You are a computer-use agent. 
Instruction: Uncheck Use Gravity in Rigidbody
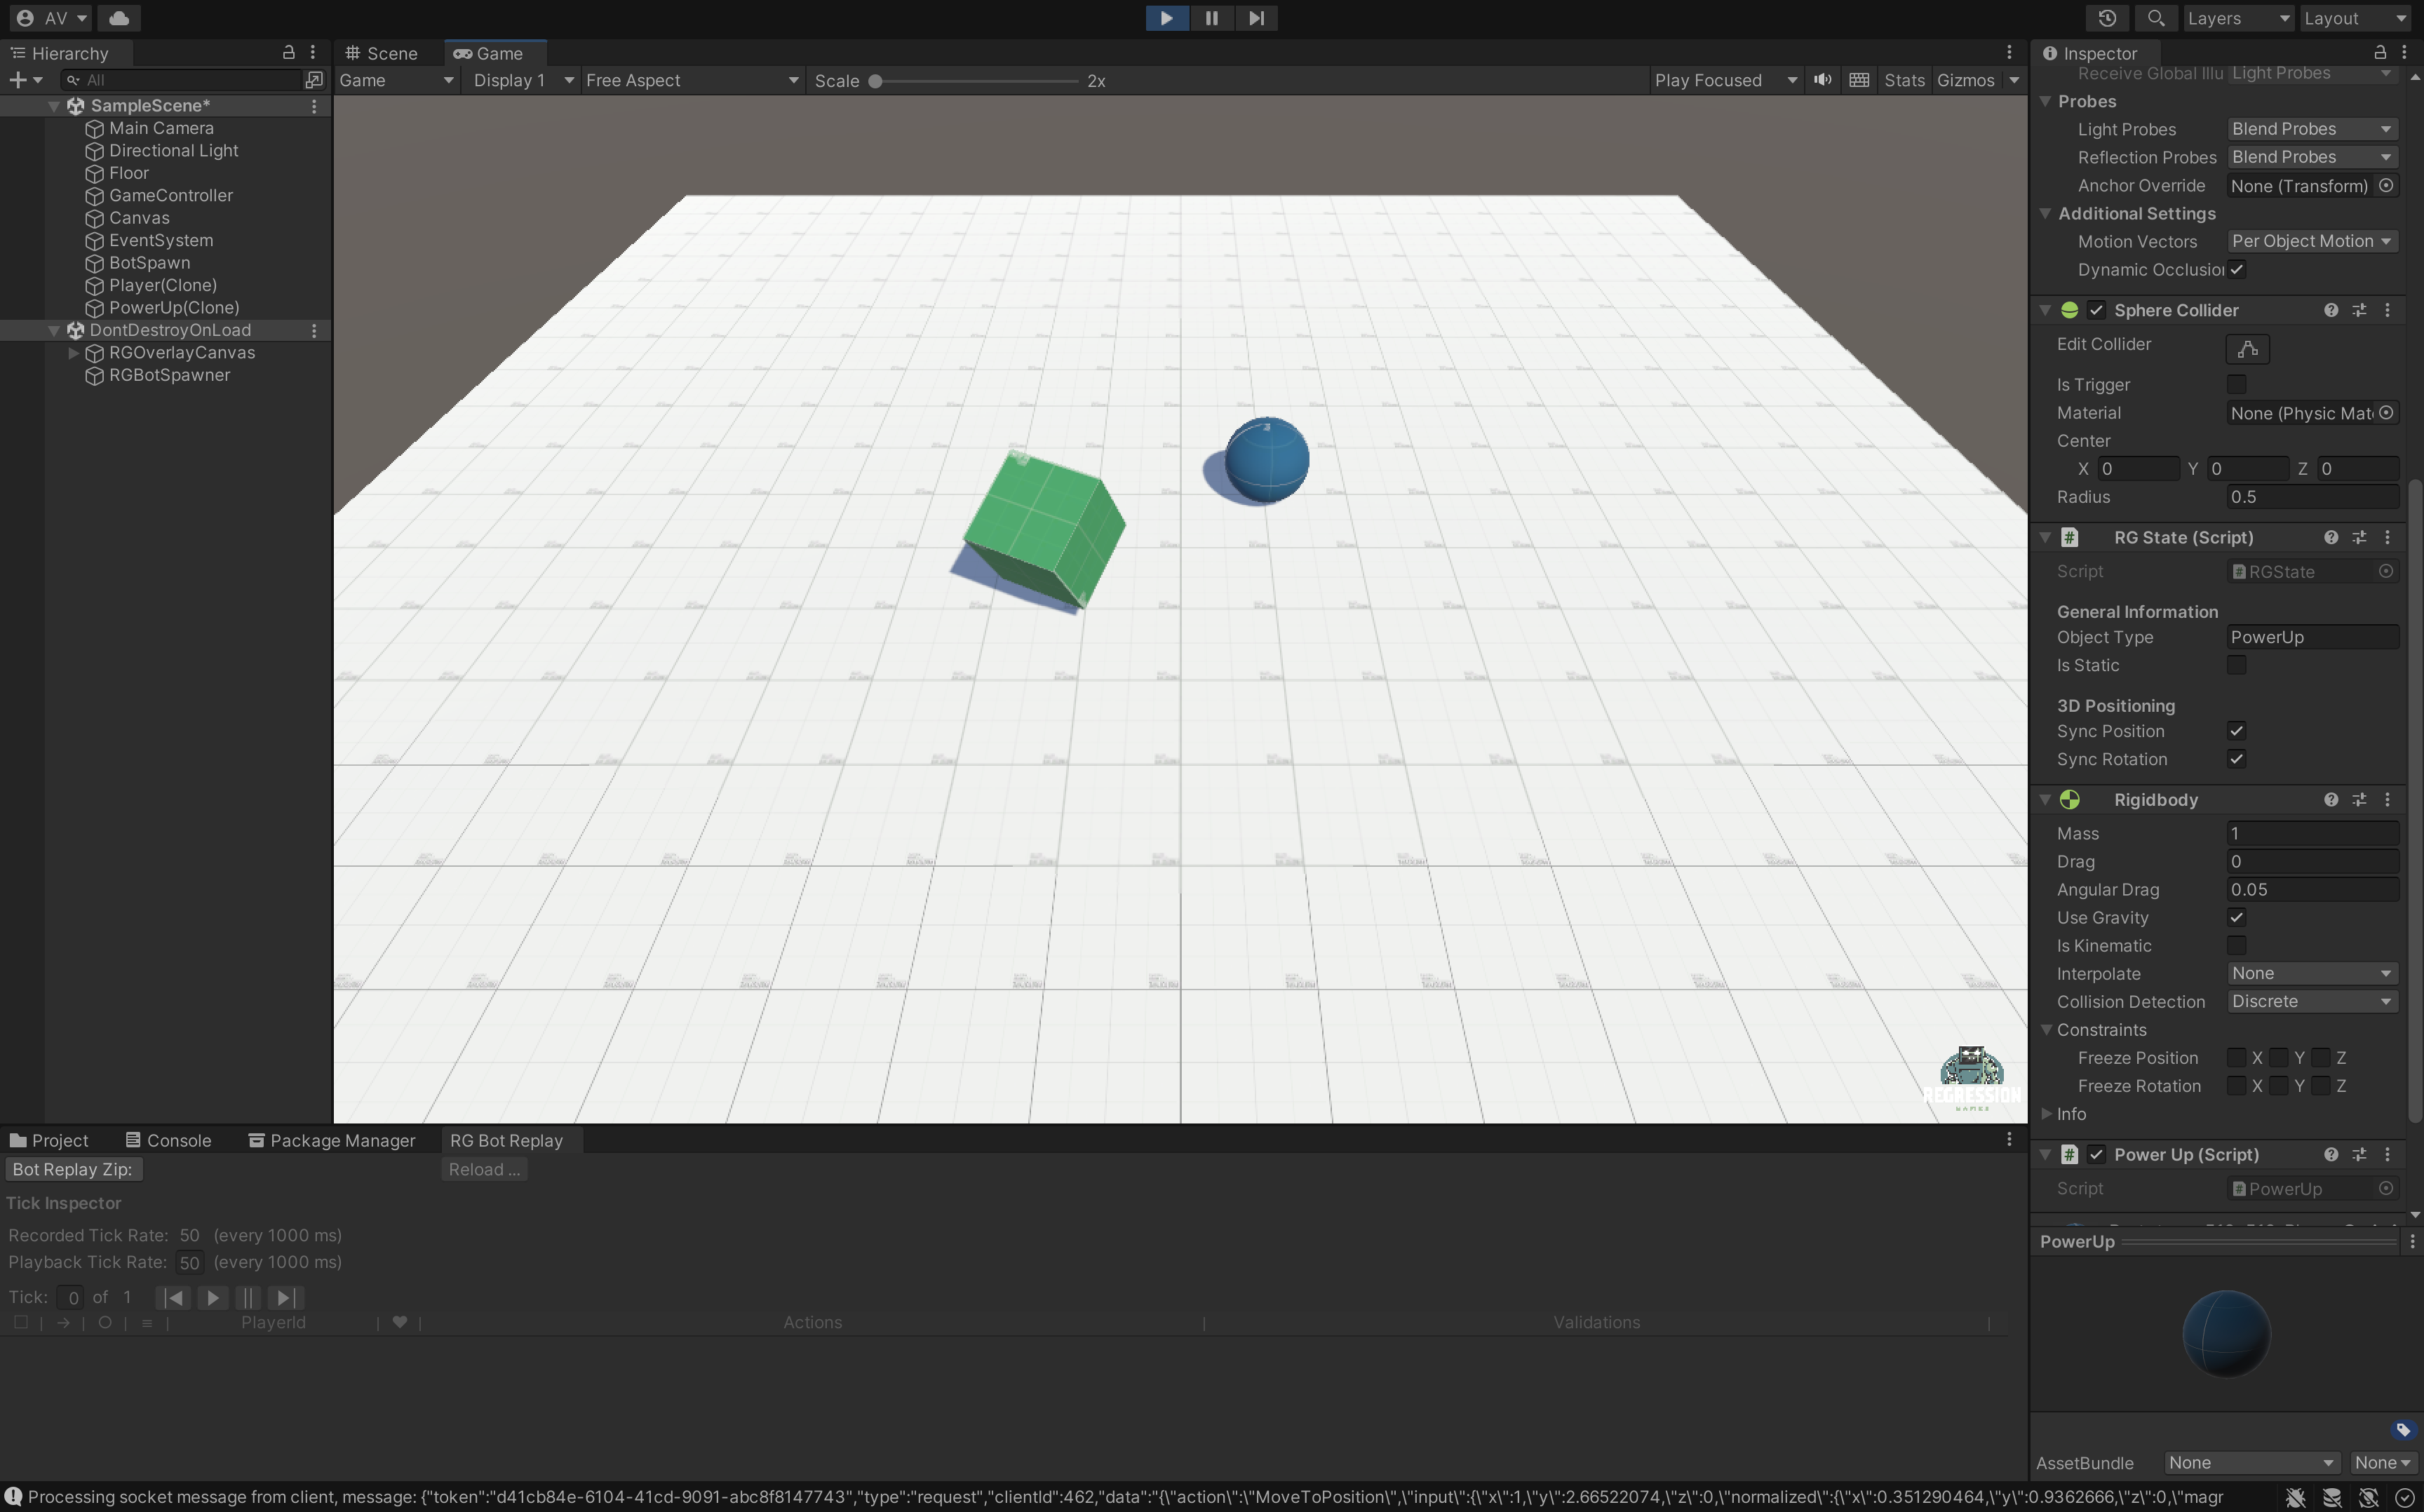tap(2236, 917)
